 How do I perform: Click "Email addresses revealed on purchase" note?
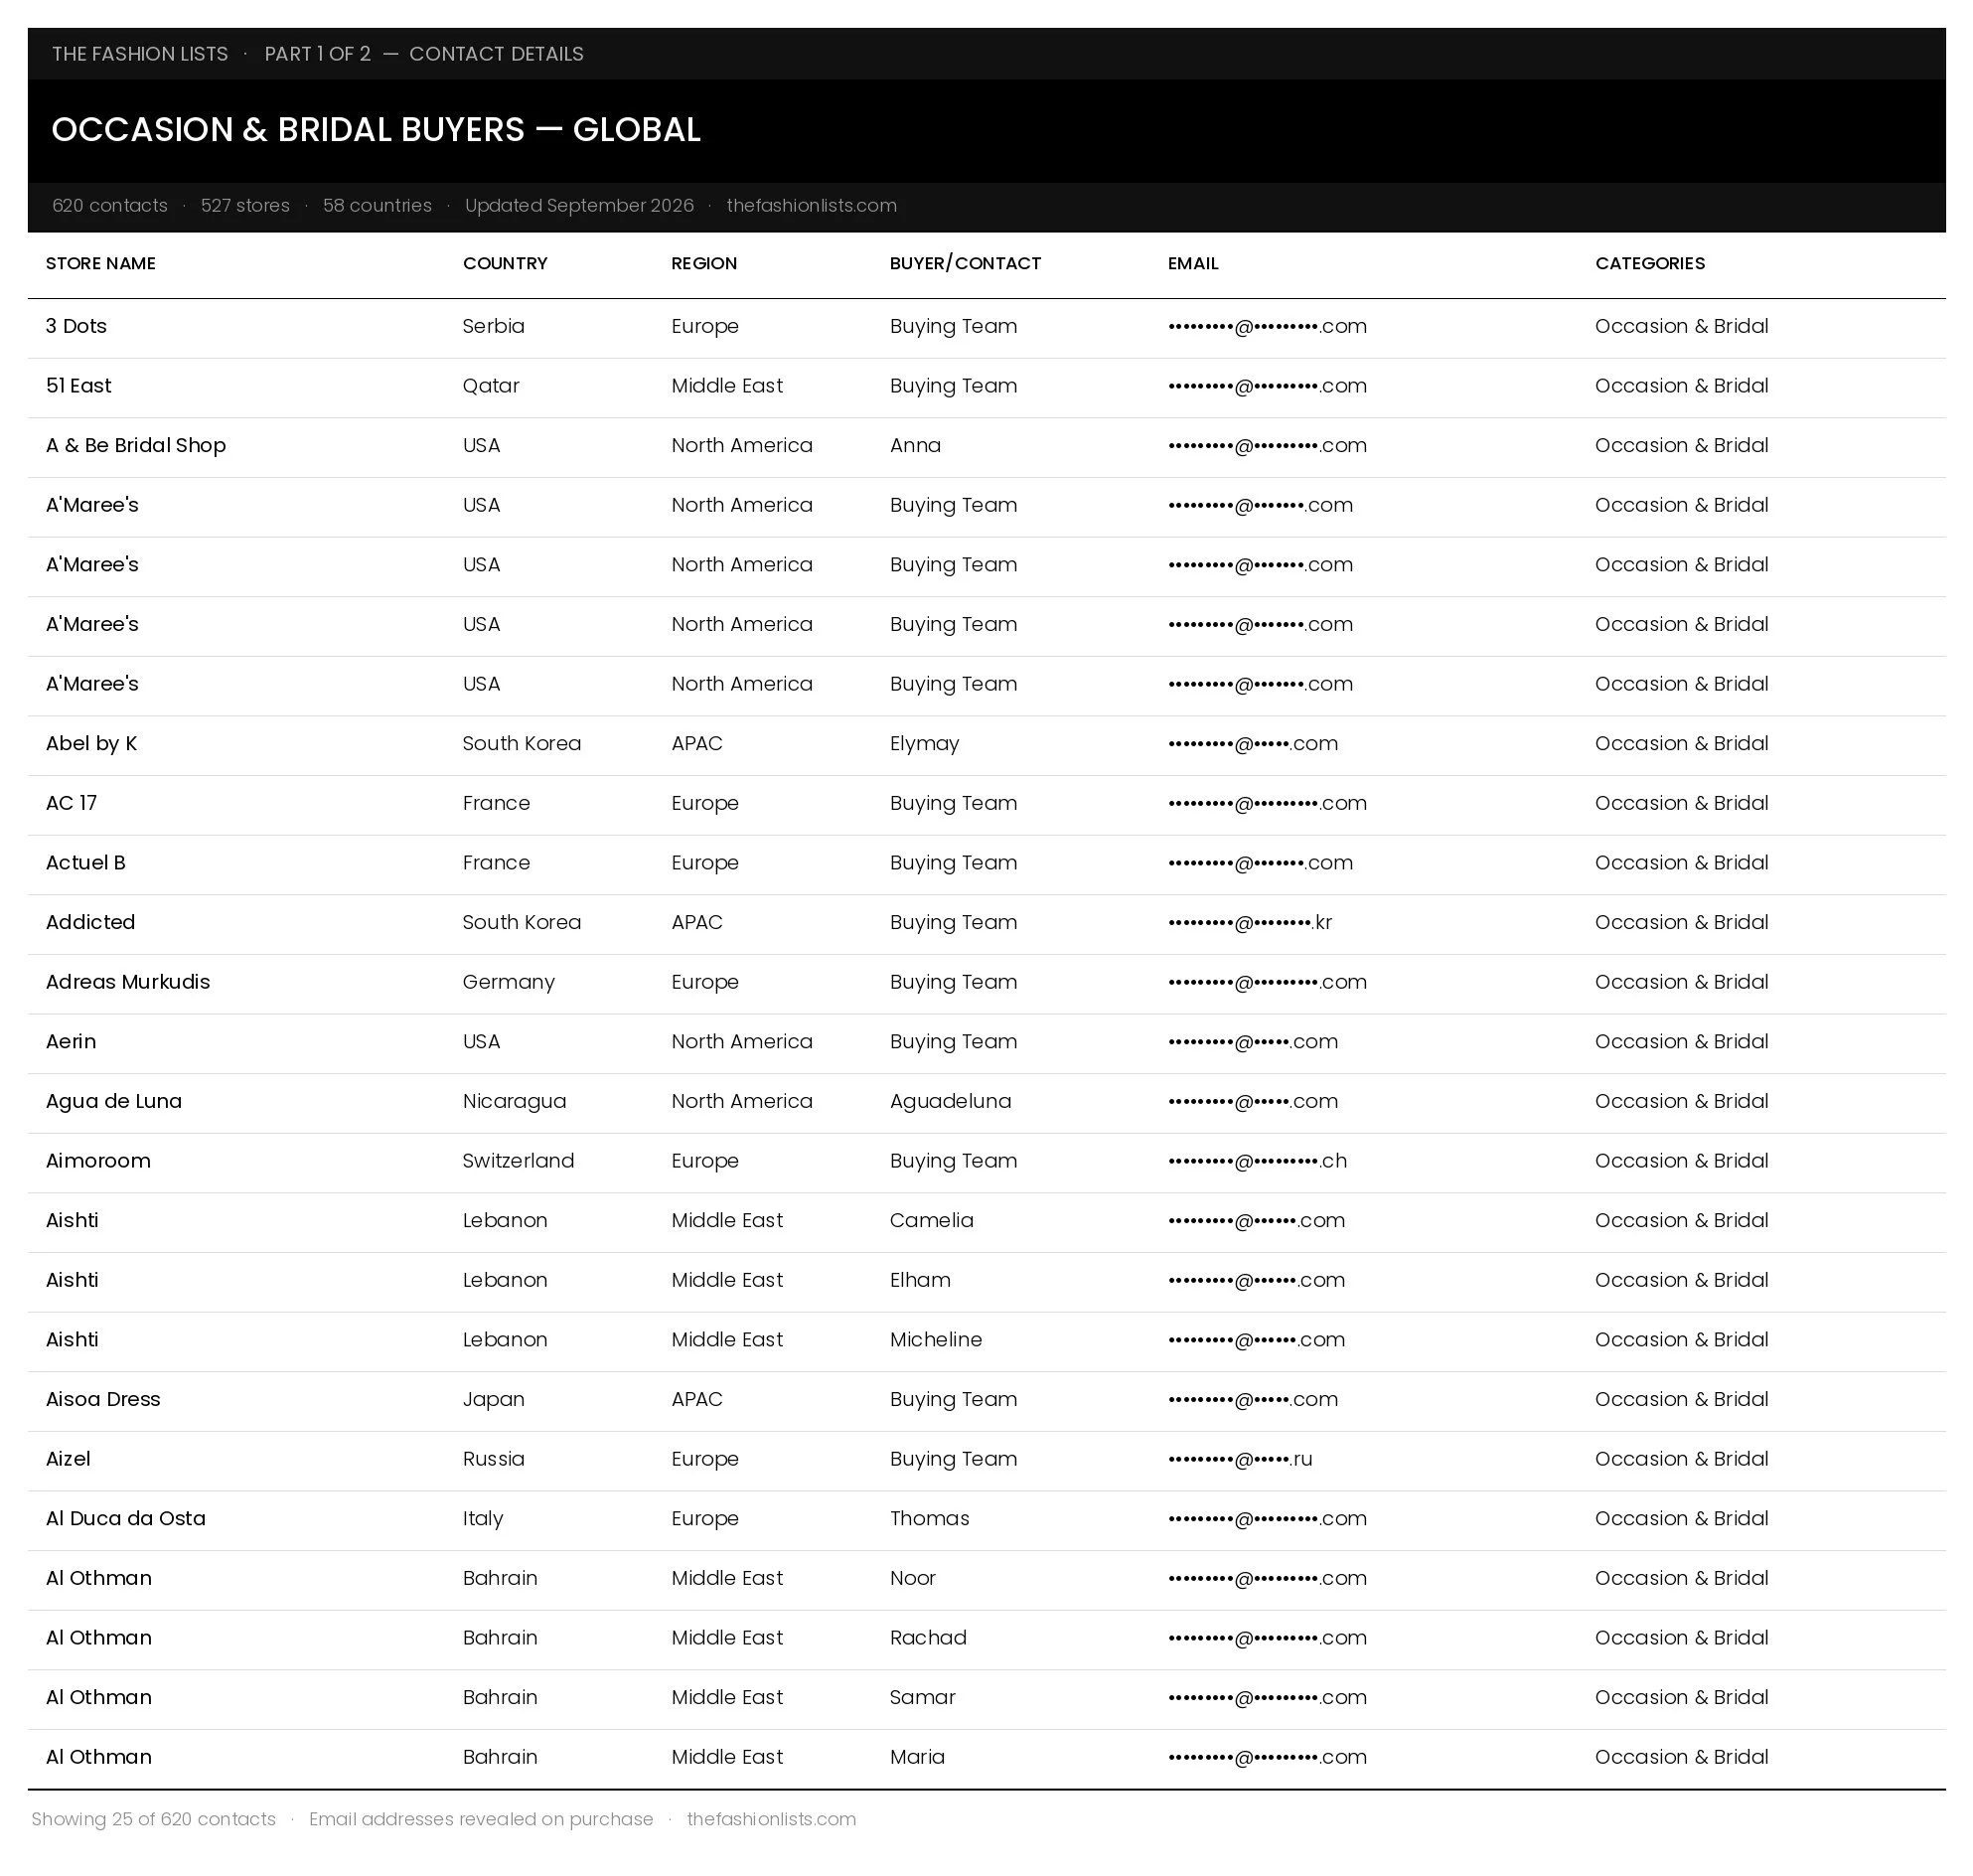[x=481, y=1819]
